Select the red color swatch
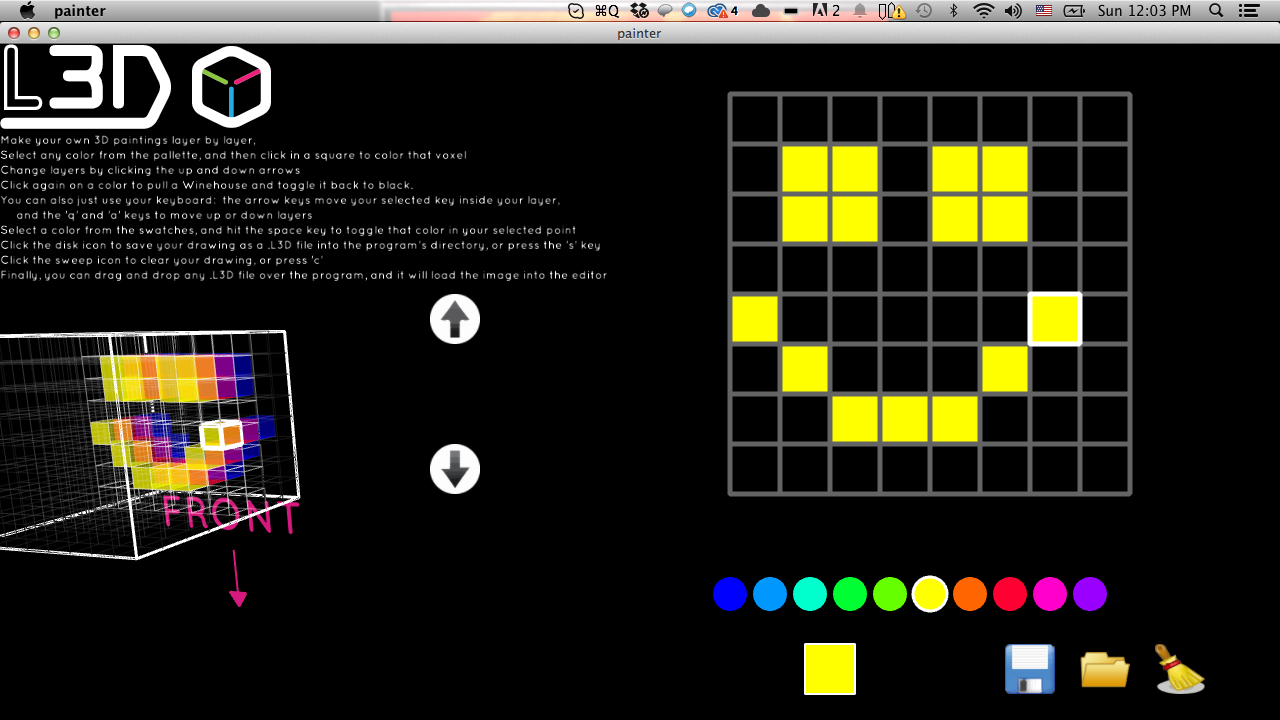Screen dimensions: 1280x720 coord(1010,594)
